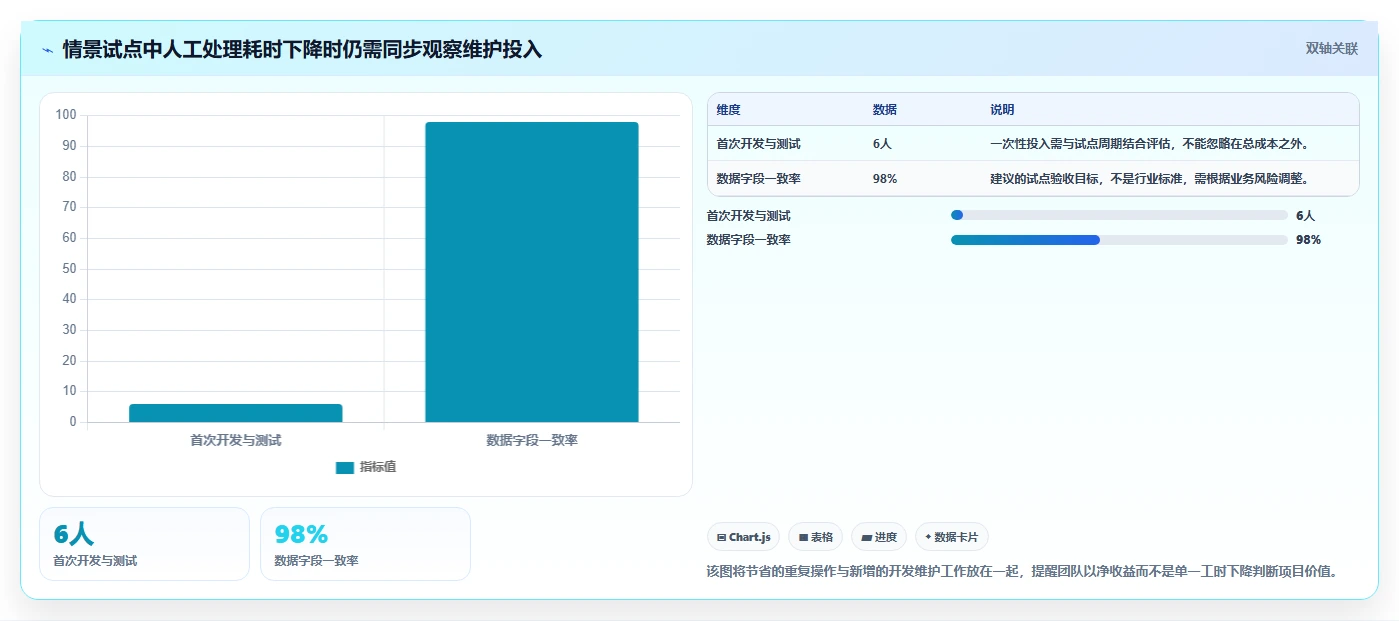Click the 数据 column header
Screen dimensions: 1399x621
[884, 110]
